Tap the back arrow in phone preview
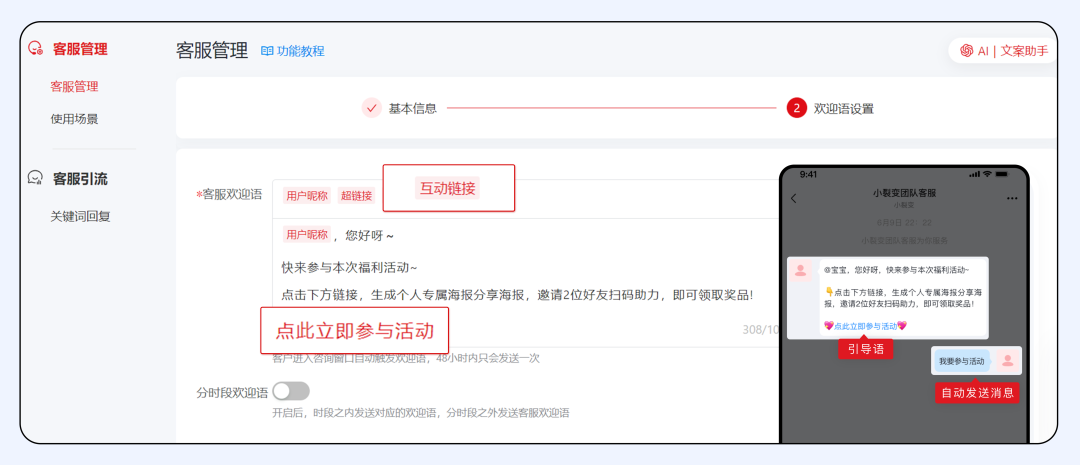 pyautogui.click(x=794, y=198)
